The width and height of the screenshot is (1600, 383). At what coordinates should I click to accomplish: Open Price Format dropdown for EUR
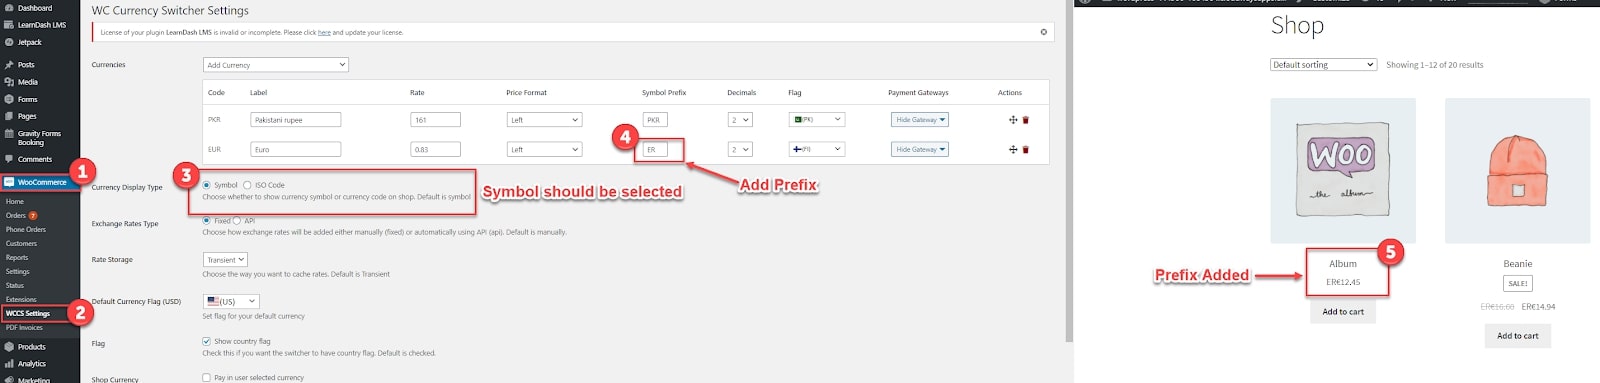point(544,150)
